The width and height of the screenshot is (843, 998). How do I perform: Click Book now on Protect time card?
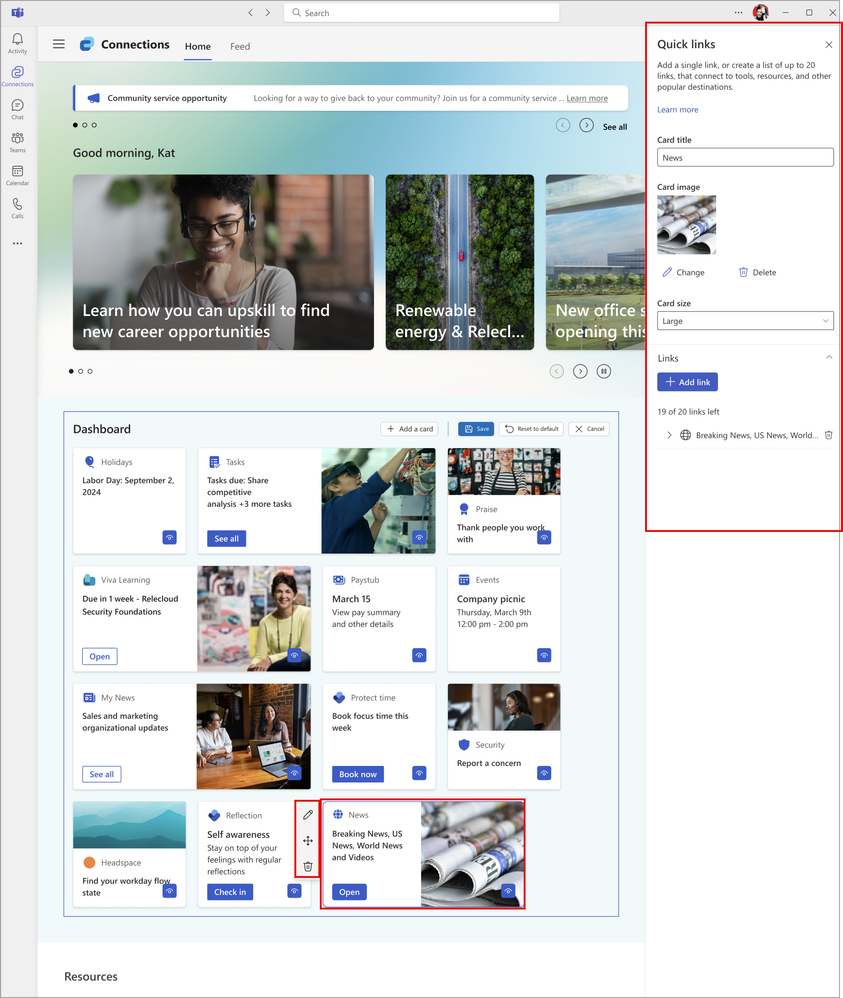357,774
